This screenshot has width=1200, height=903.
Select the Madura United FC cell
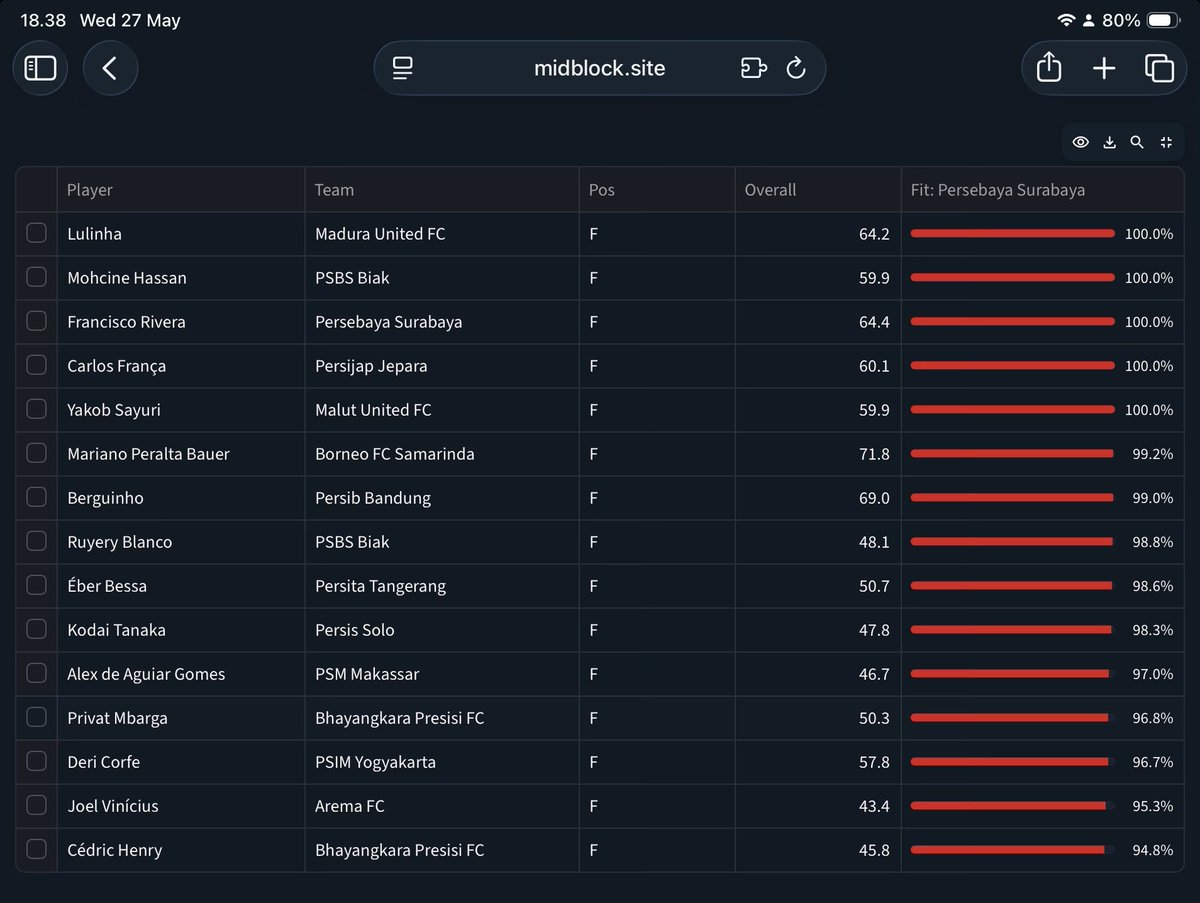point(442,234)
